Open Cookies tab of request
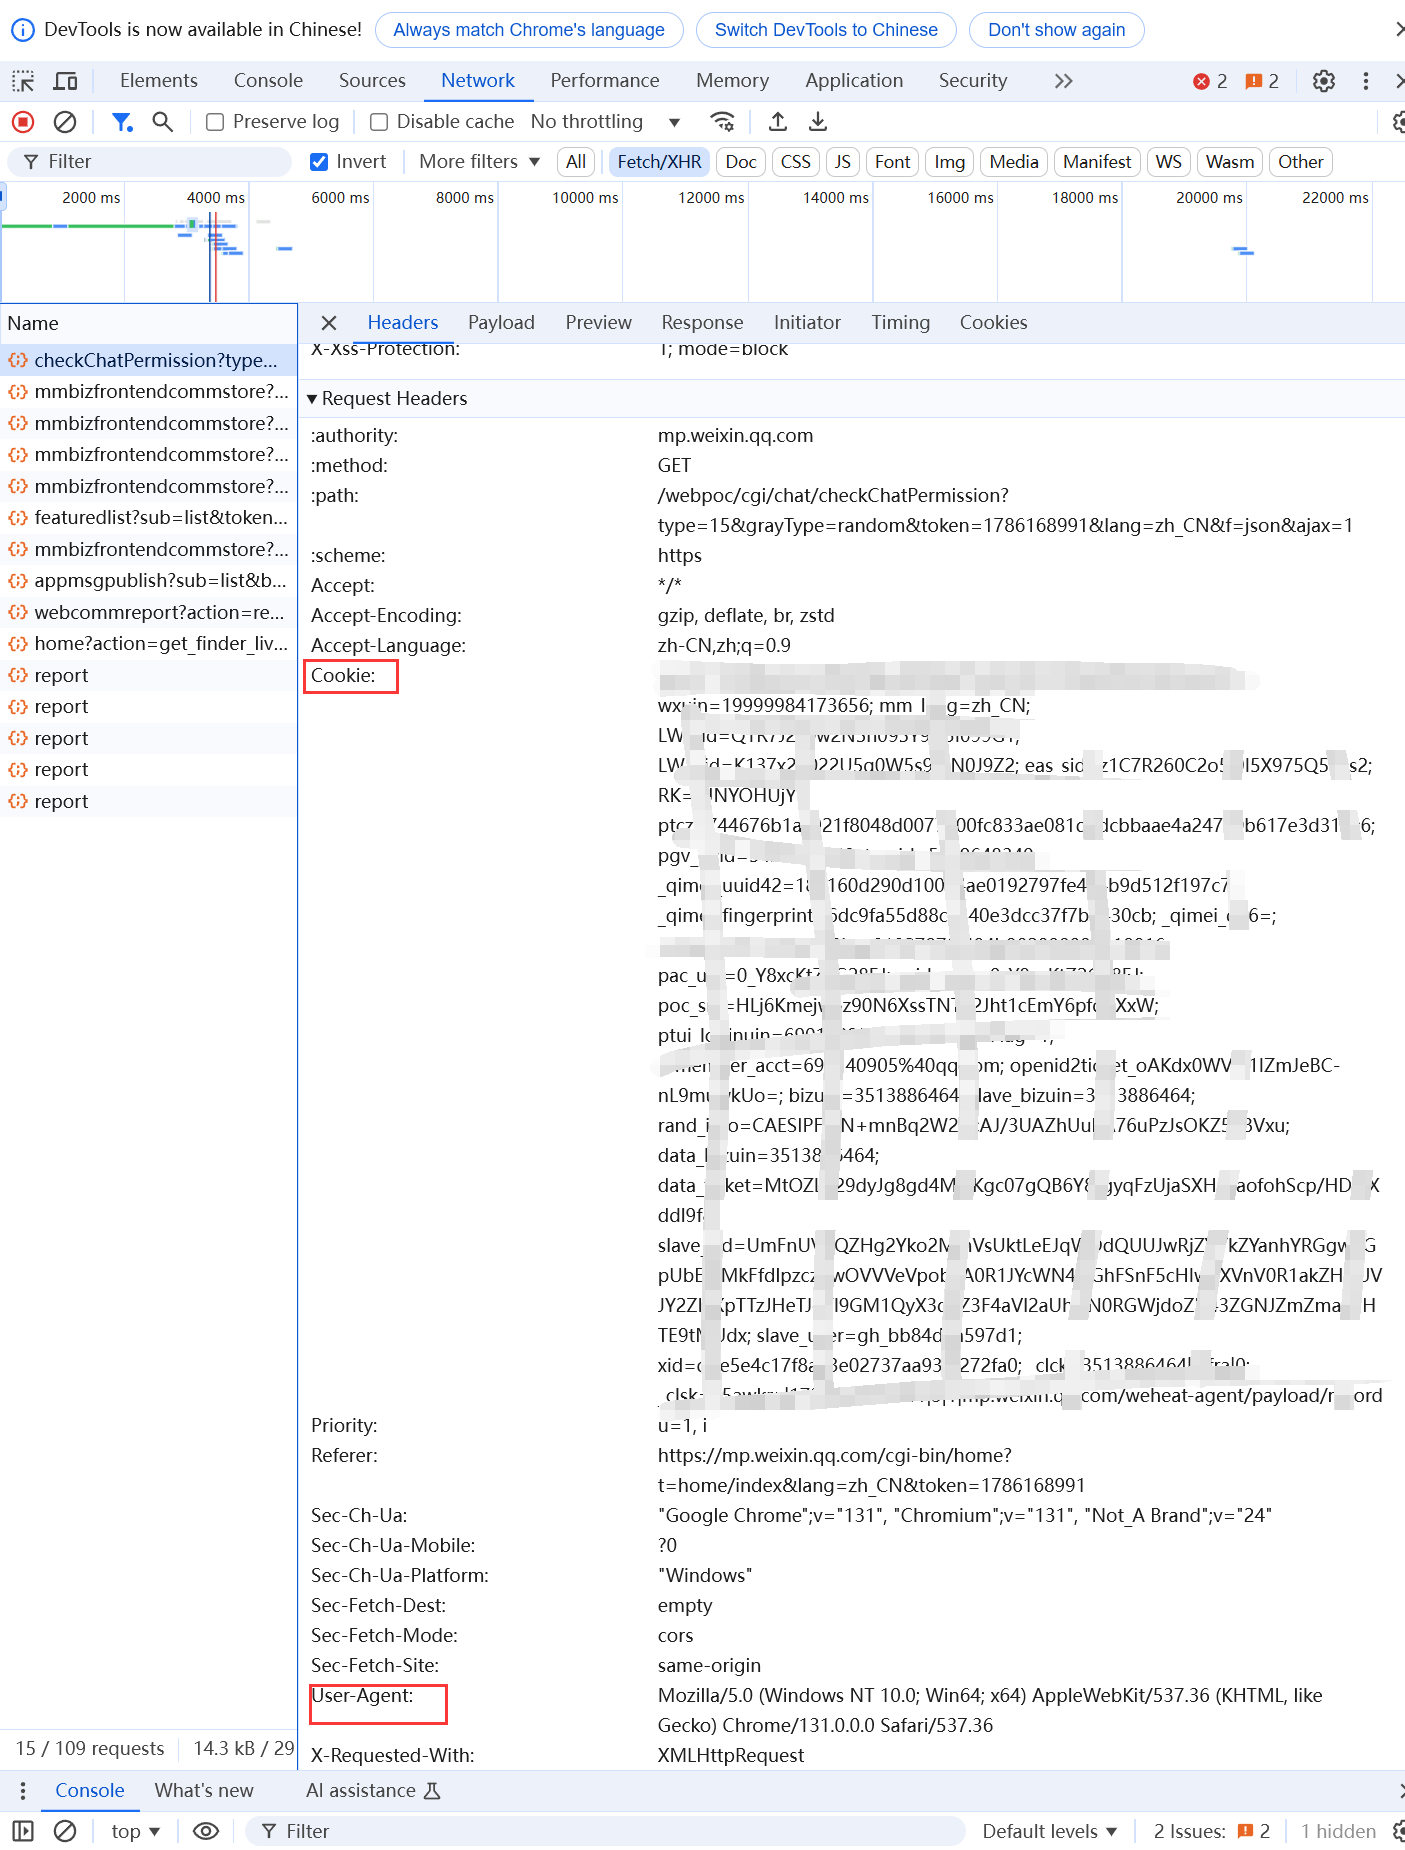1405x1850 pixels. (993, 323)
